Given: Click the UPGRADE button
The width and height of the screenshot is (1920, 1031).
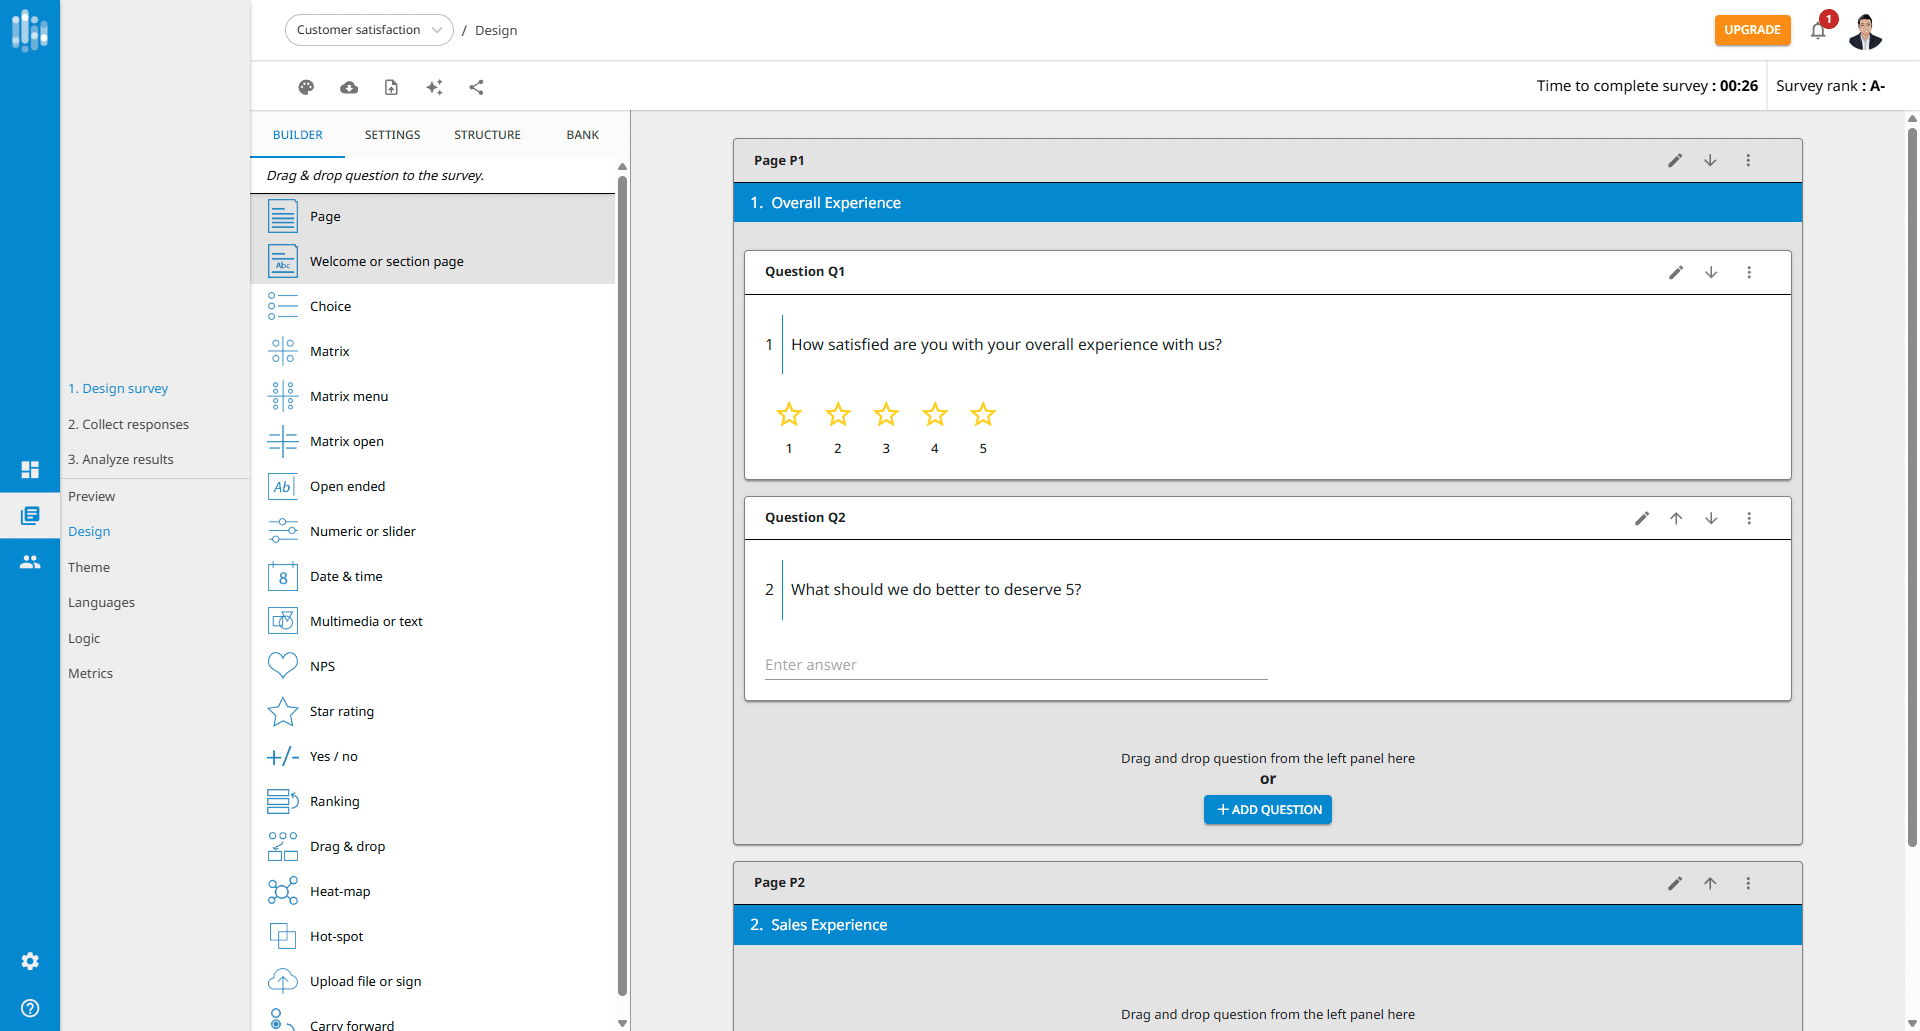Looking at the screenshot, I should pyautogui.click(x=1752, y=30).
